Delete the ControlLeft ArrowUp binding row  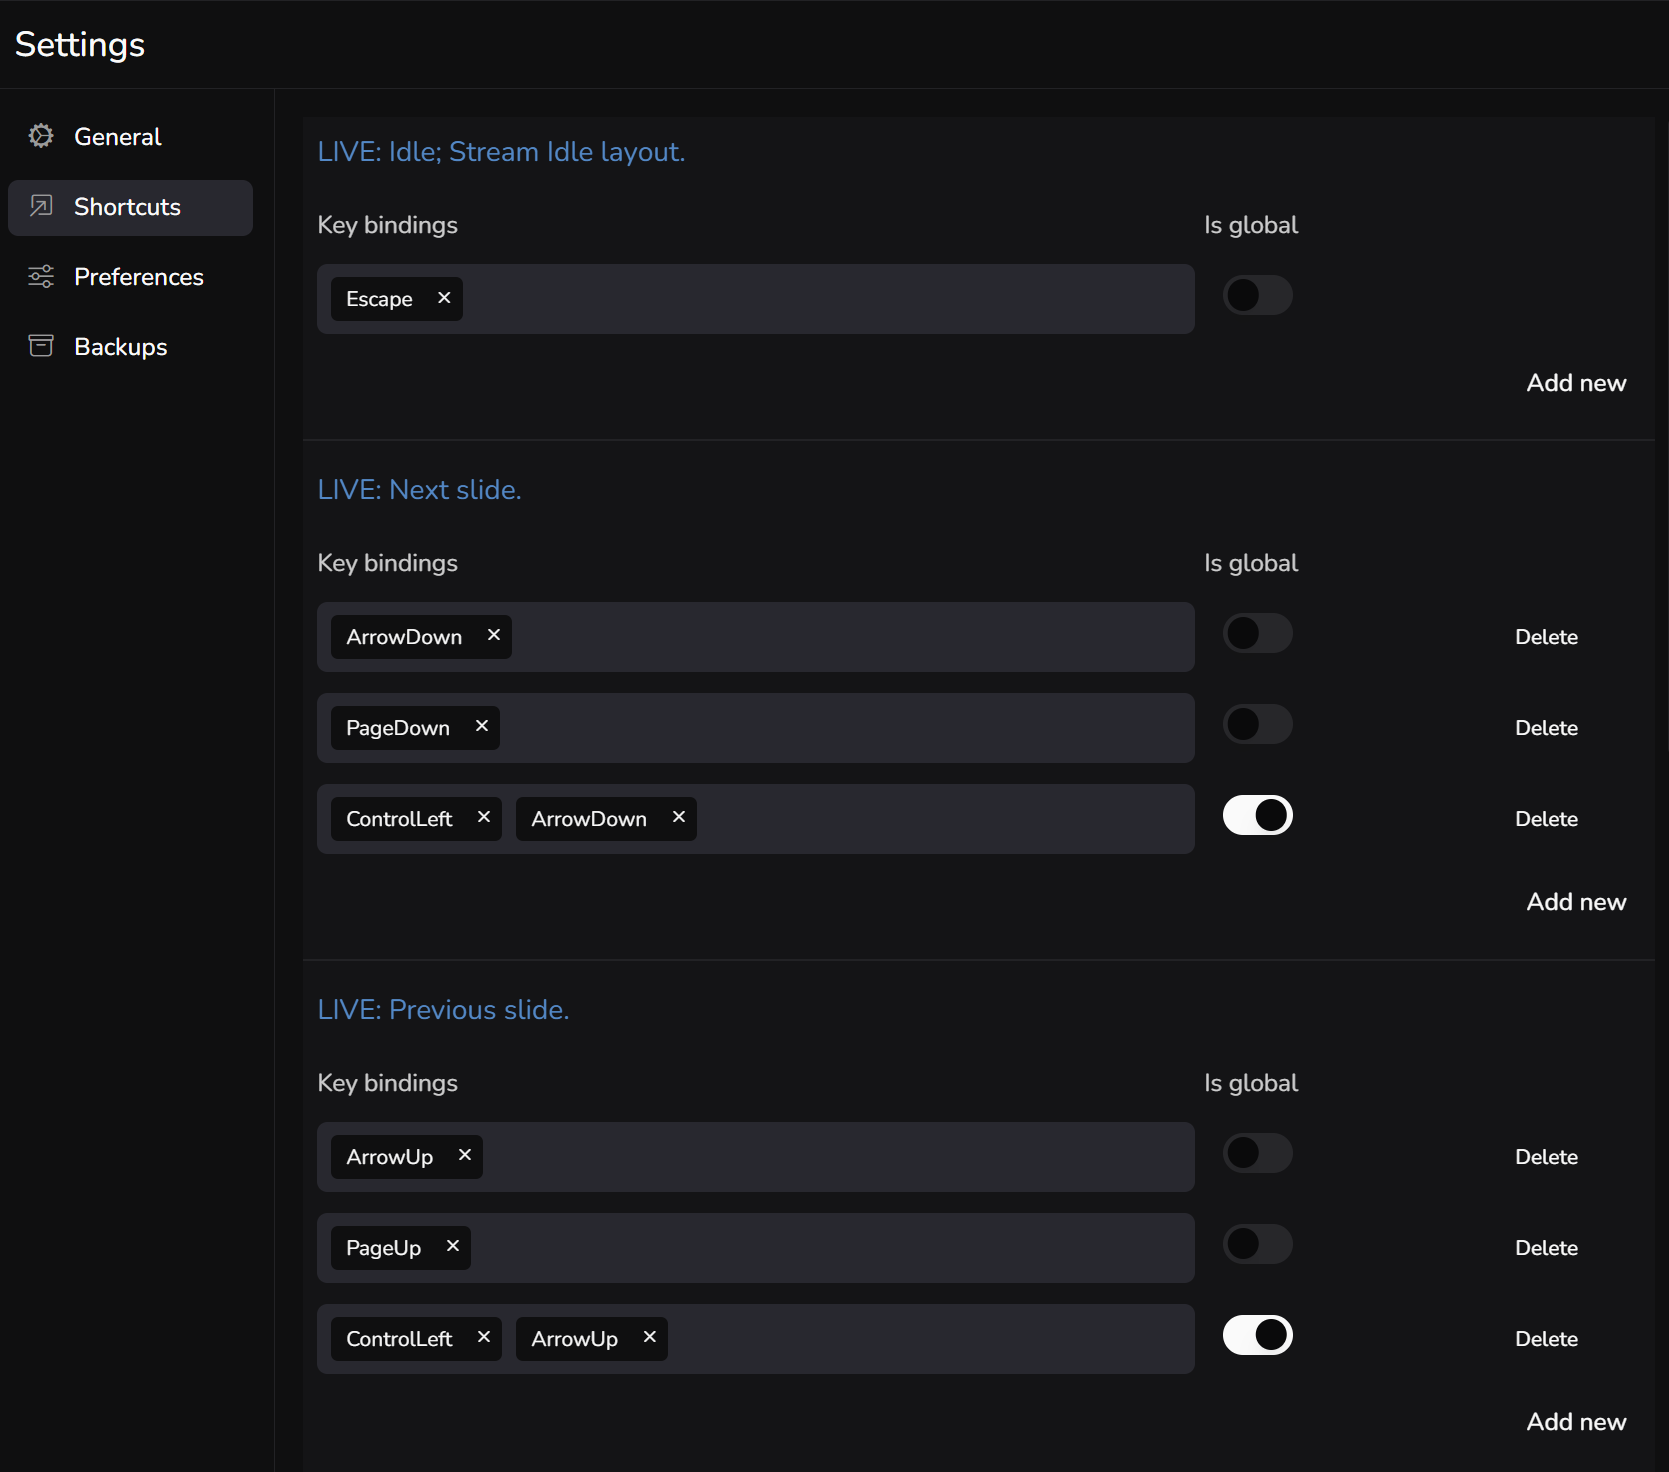tap(1546, 1339)
